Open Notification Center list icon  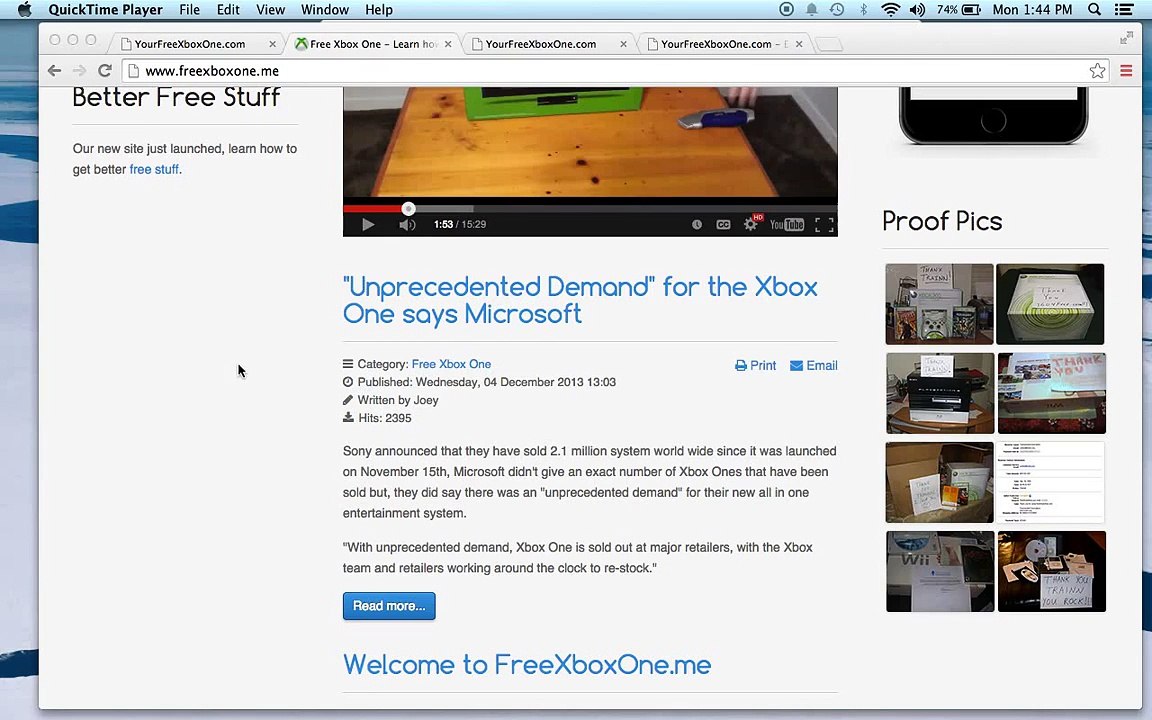pyautogui.click(x=1123, y=10)
